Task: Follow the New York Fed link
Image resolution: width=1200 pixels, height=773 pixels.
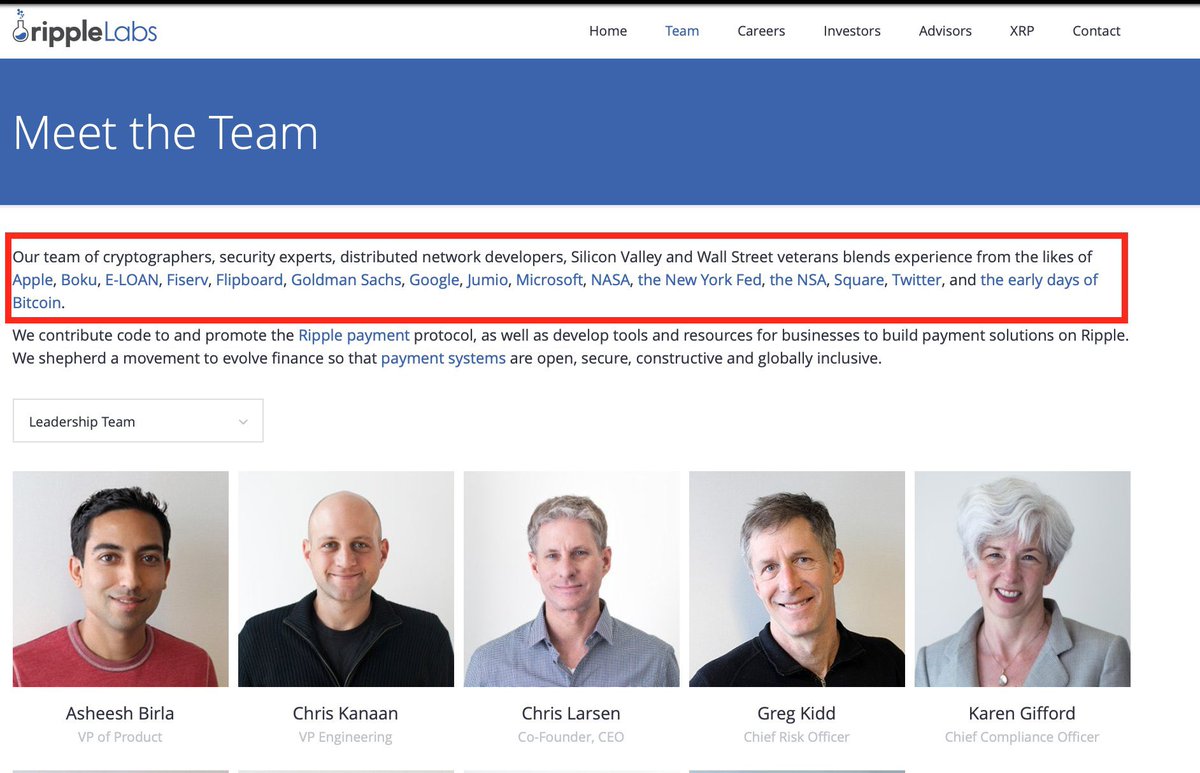Action: [699, 280]
